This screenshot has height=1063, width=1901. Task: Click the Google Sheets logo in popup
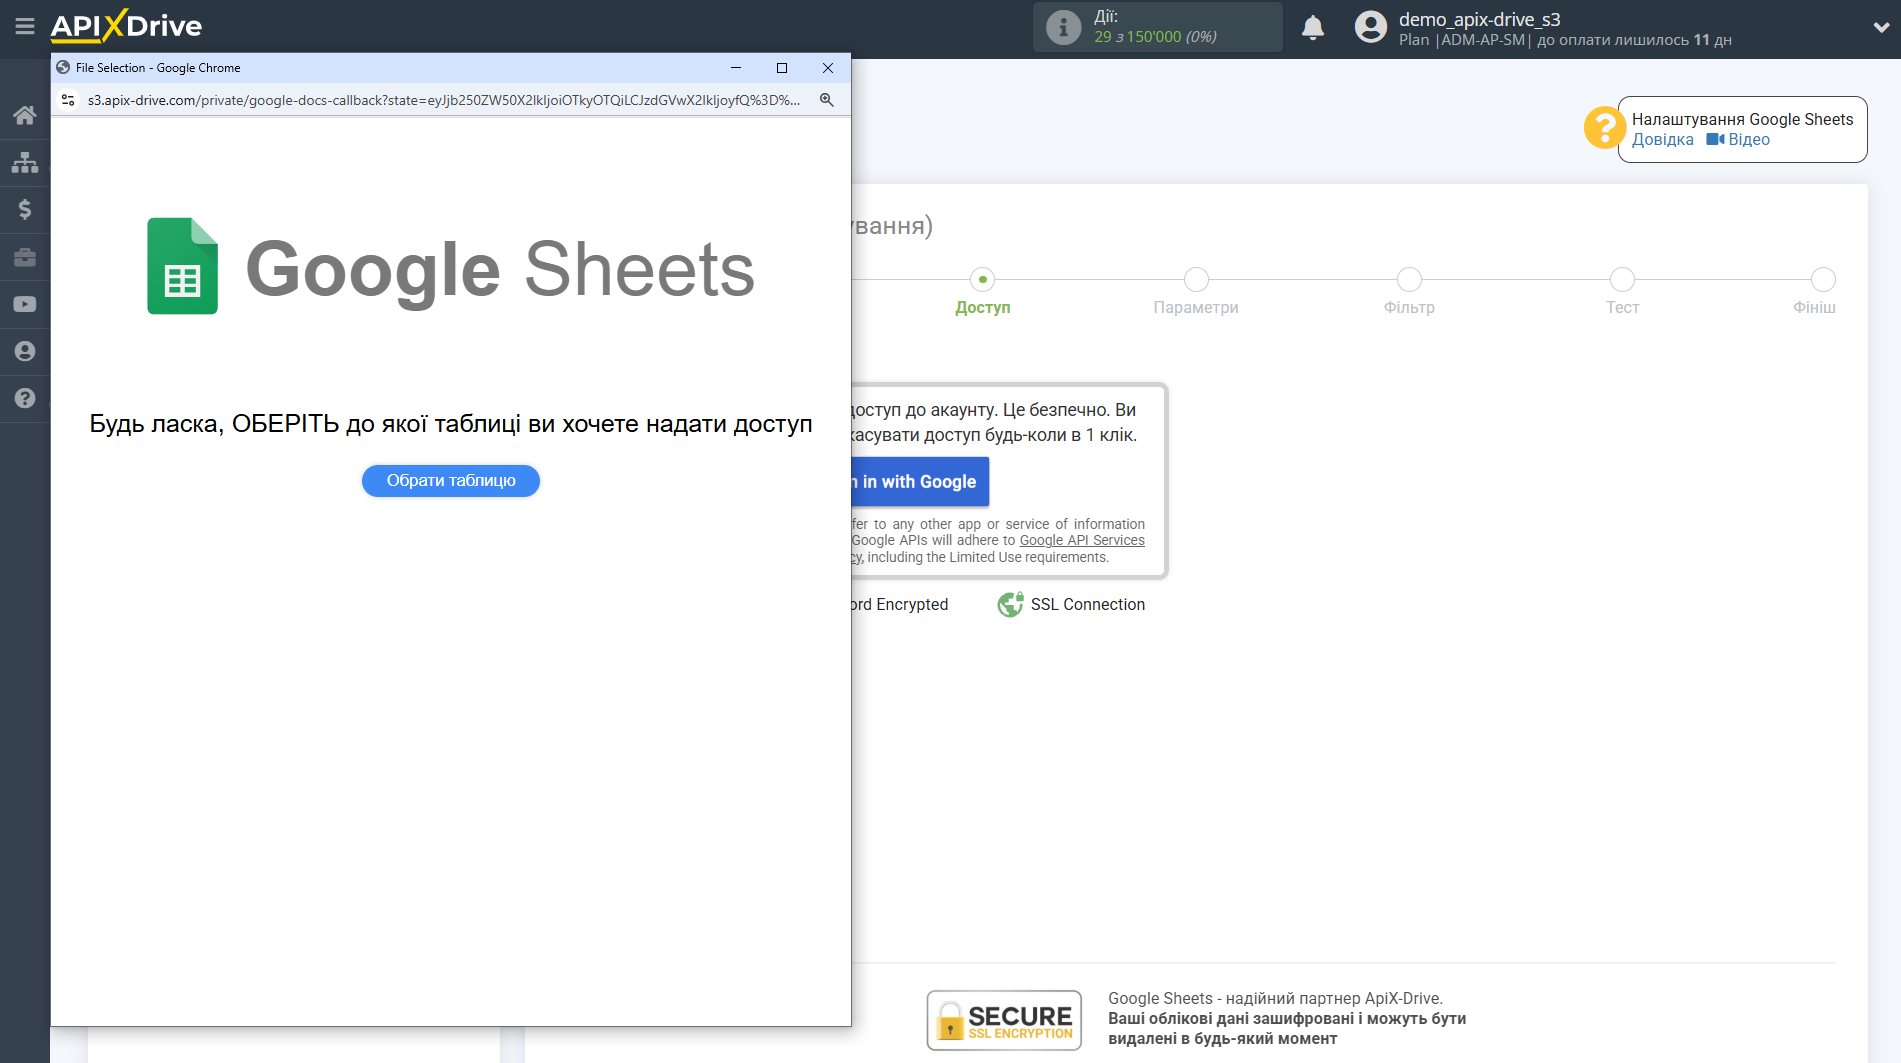pos(451,267)
